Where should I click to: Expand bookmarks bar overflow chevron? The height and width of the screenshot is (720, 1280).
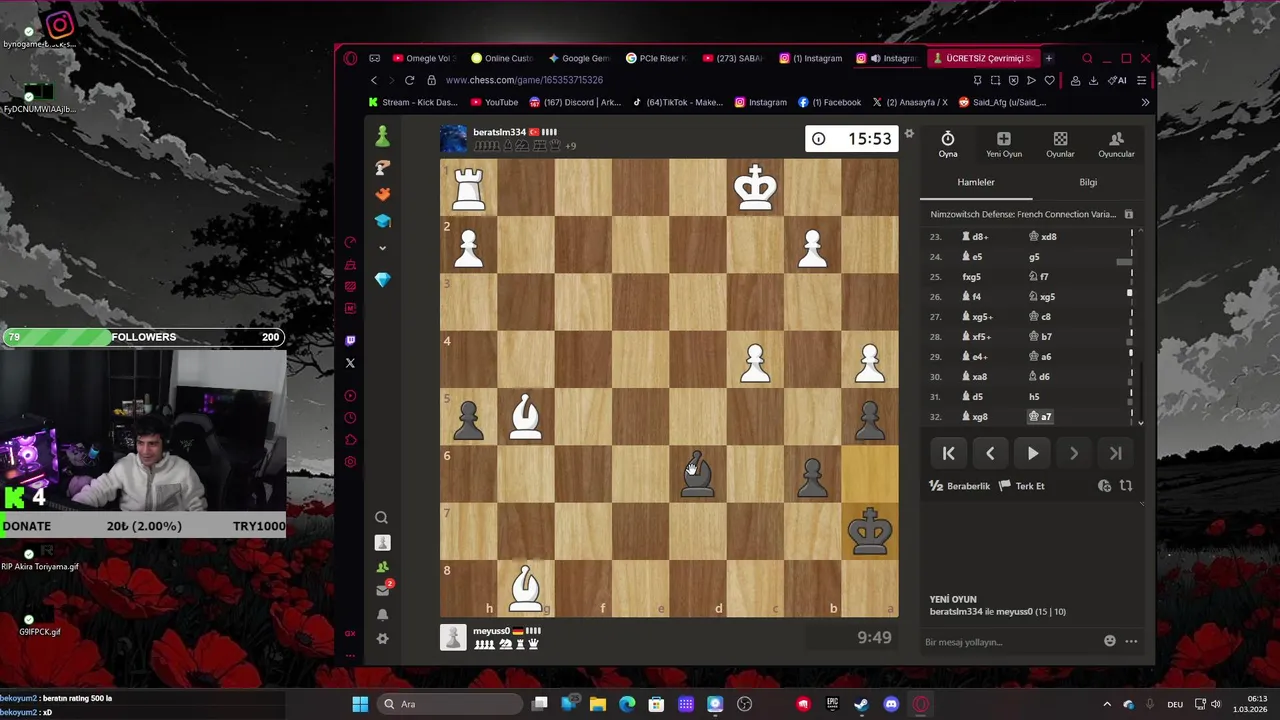click(1145, 102)
